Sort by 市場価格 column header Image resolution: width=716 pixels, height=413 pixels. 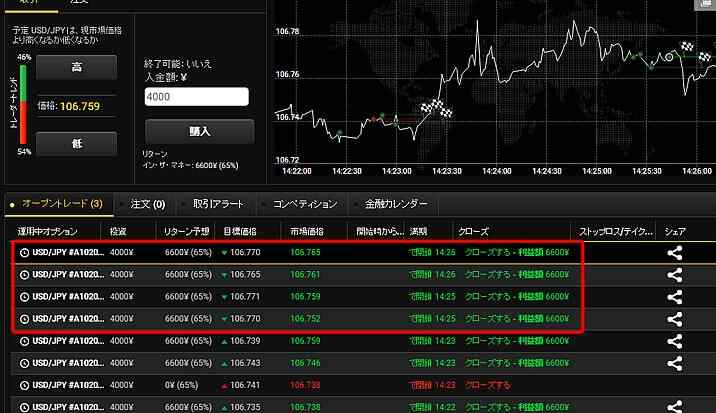tap(306, 232)
